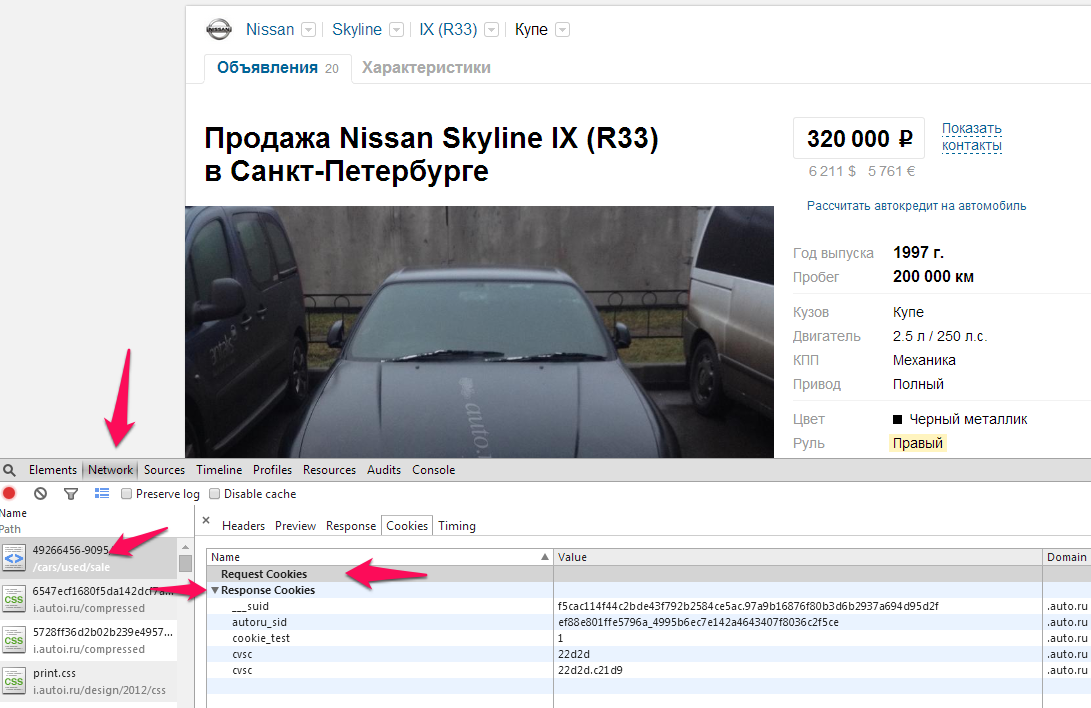Viewport: 1091px width, 708px height.
Task: Select the print.css request name
Action: coord(54,673)
